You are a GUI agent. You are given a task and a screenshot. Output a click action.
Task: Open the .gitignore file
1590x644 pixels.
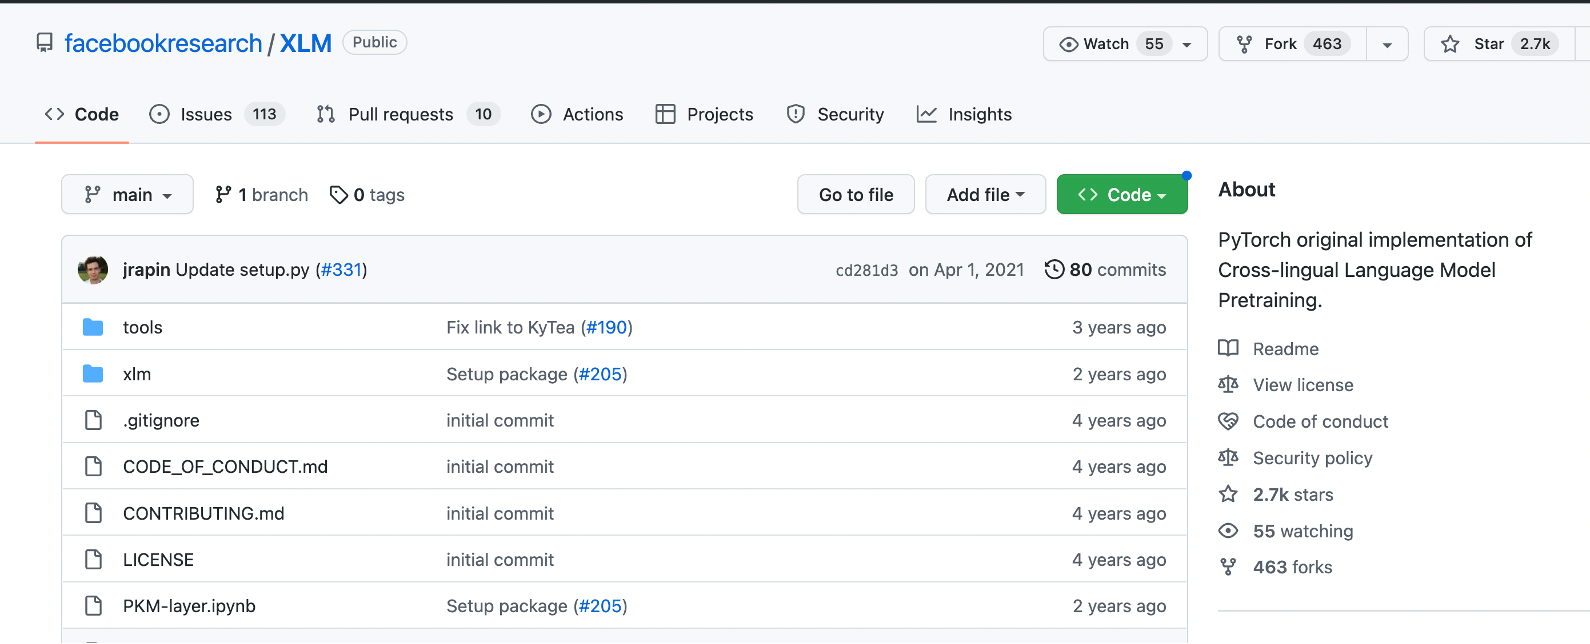click(x=161, y=421)
